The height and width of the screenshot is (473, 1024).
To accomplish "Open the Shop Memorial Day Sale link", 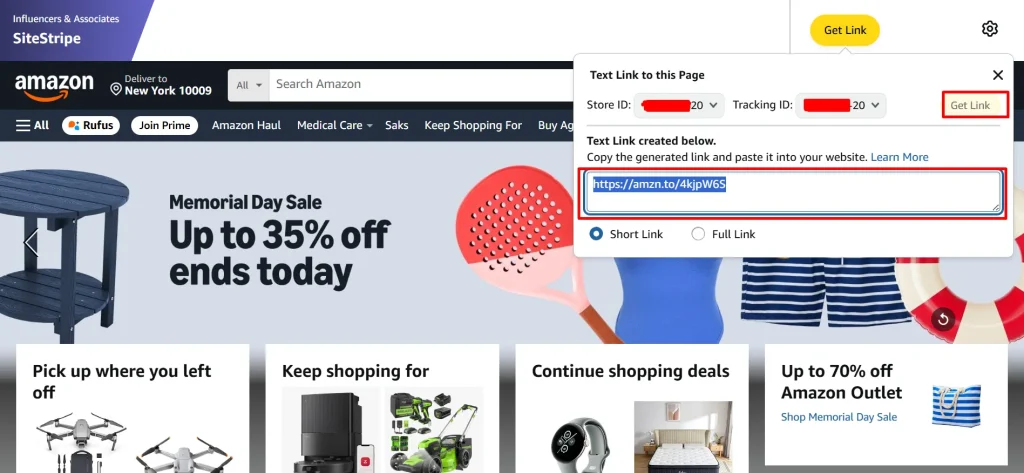I will click(839, 417).
